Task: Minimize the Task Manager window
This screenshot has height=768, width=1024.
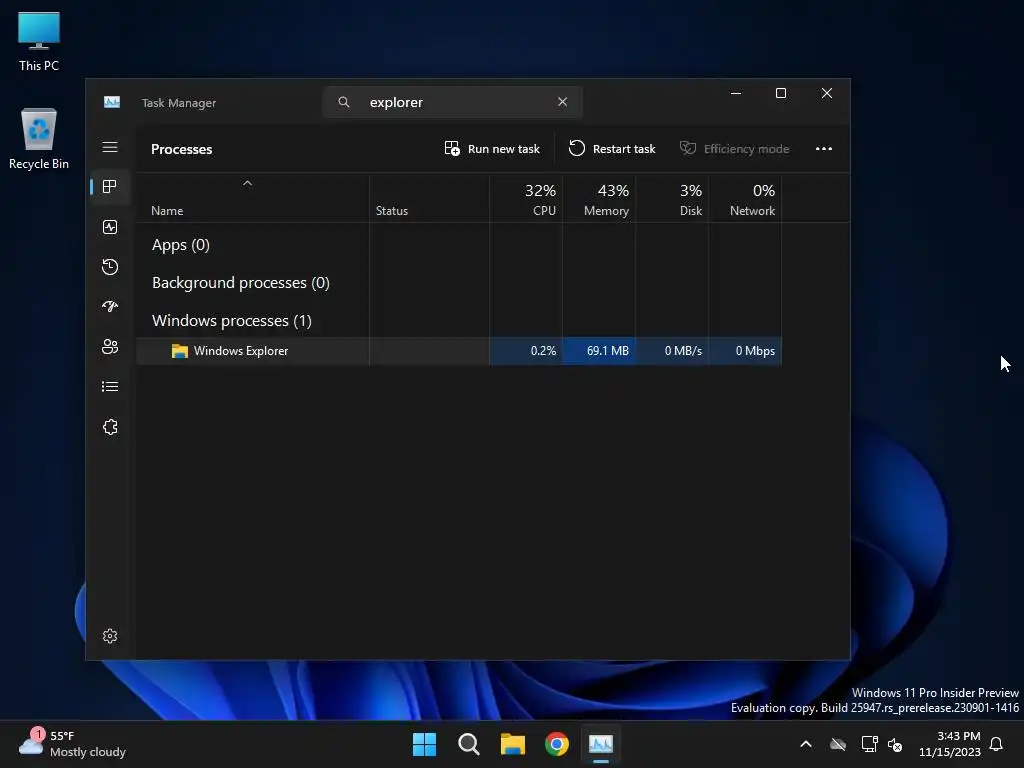Action: [x=735, y=93]
